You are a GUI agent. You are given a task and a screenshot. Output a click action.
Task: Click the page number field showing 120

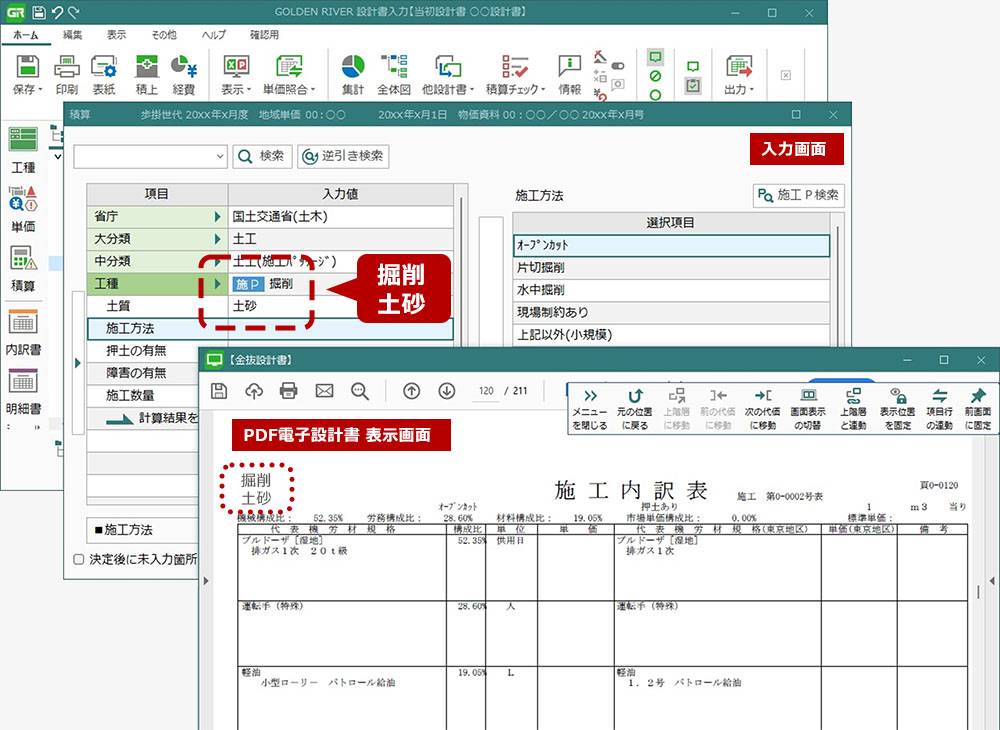486,391
